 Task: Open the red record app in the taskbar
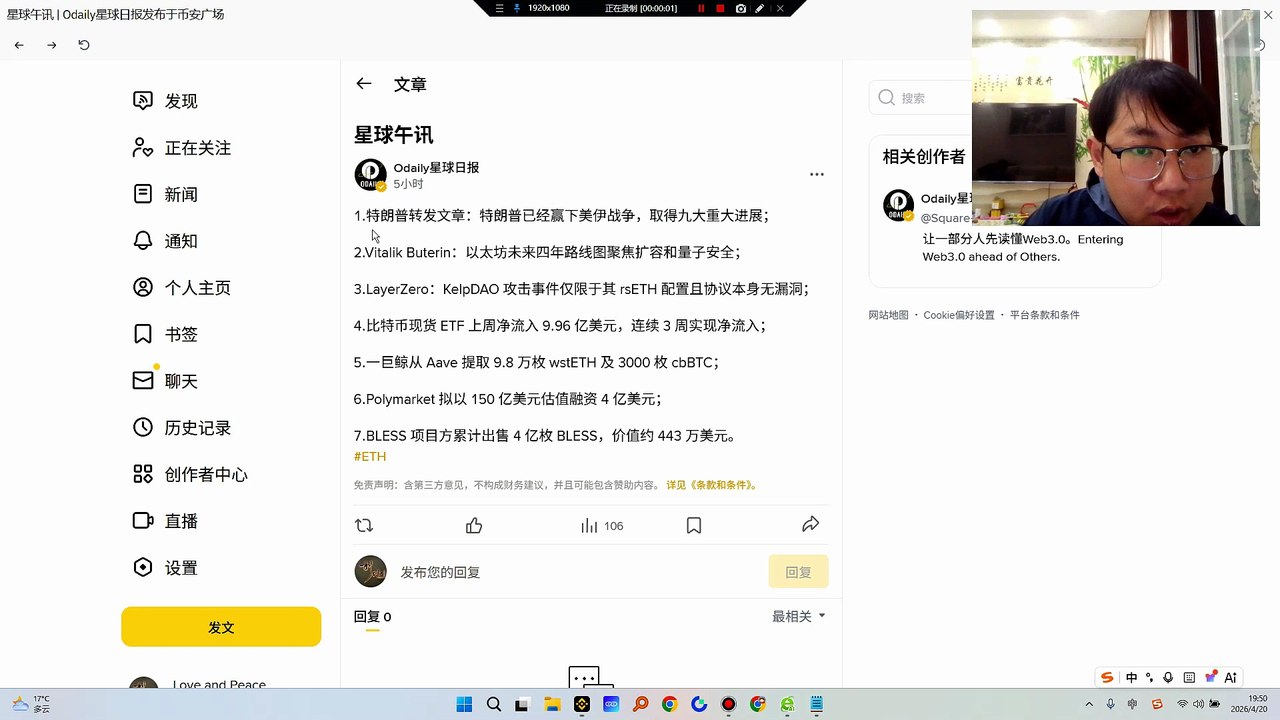(729, 705)
